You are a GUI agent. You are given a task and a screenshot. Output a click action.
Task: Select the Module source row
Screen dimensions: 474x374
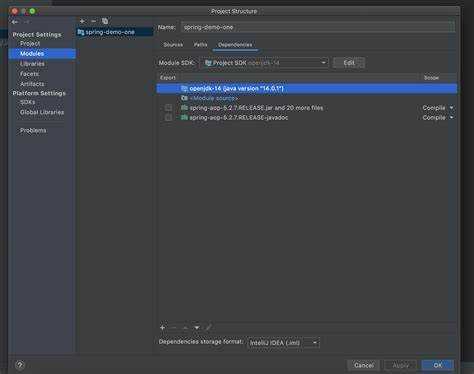(307, 98)
